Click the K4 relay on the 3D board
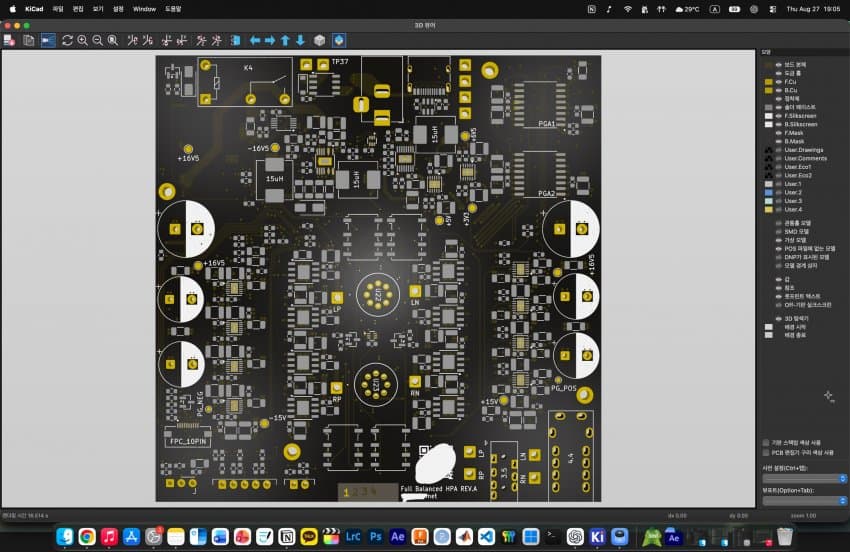The width and height of the screenshot is (850, 552). click(x=245, y=81)
